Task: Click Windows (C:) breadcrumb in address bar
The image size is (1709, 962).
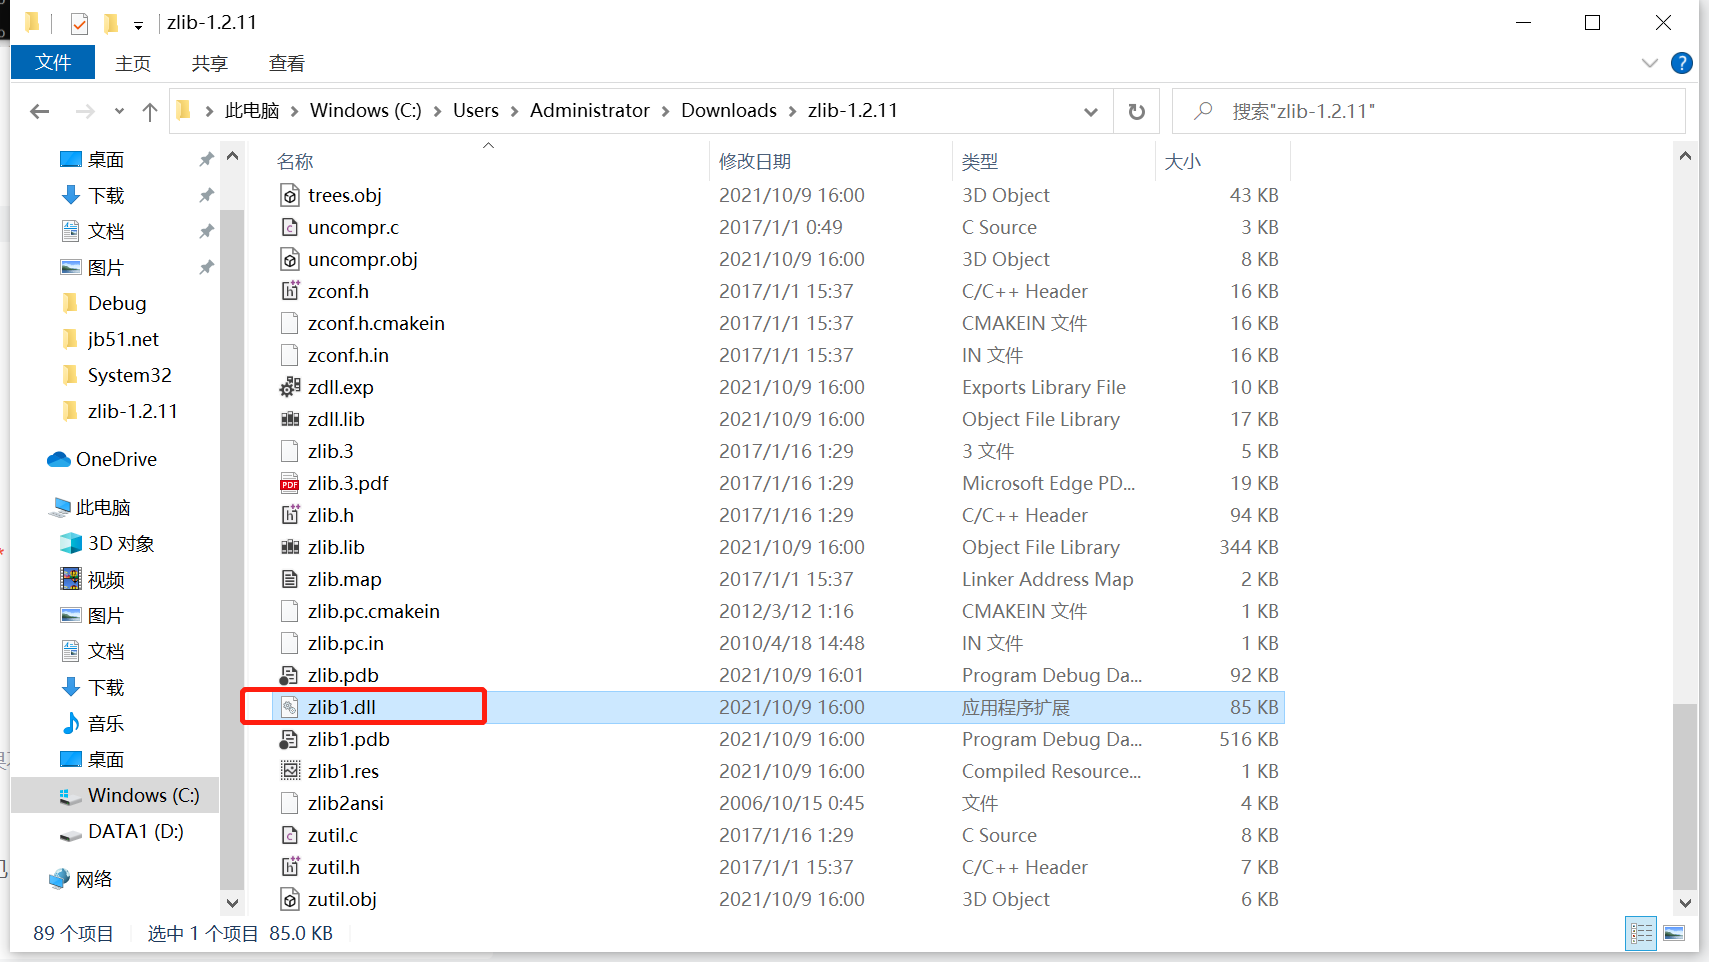Action: [366, 111]
